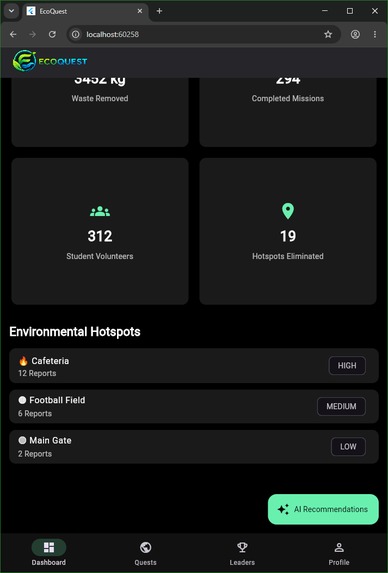Viewport: 388px width, 573px height.
Task: Click the 6 Reports text
Action: (x=35, y=414)
